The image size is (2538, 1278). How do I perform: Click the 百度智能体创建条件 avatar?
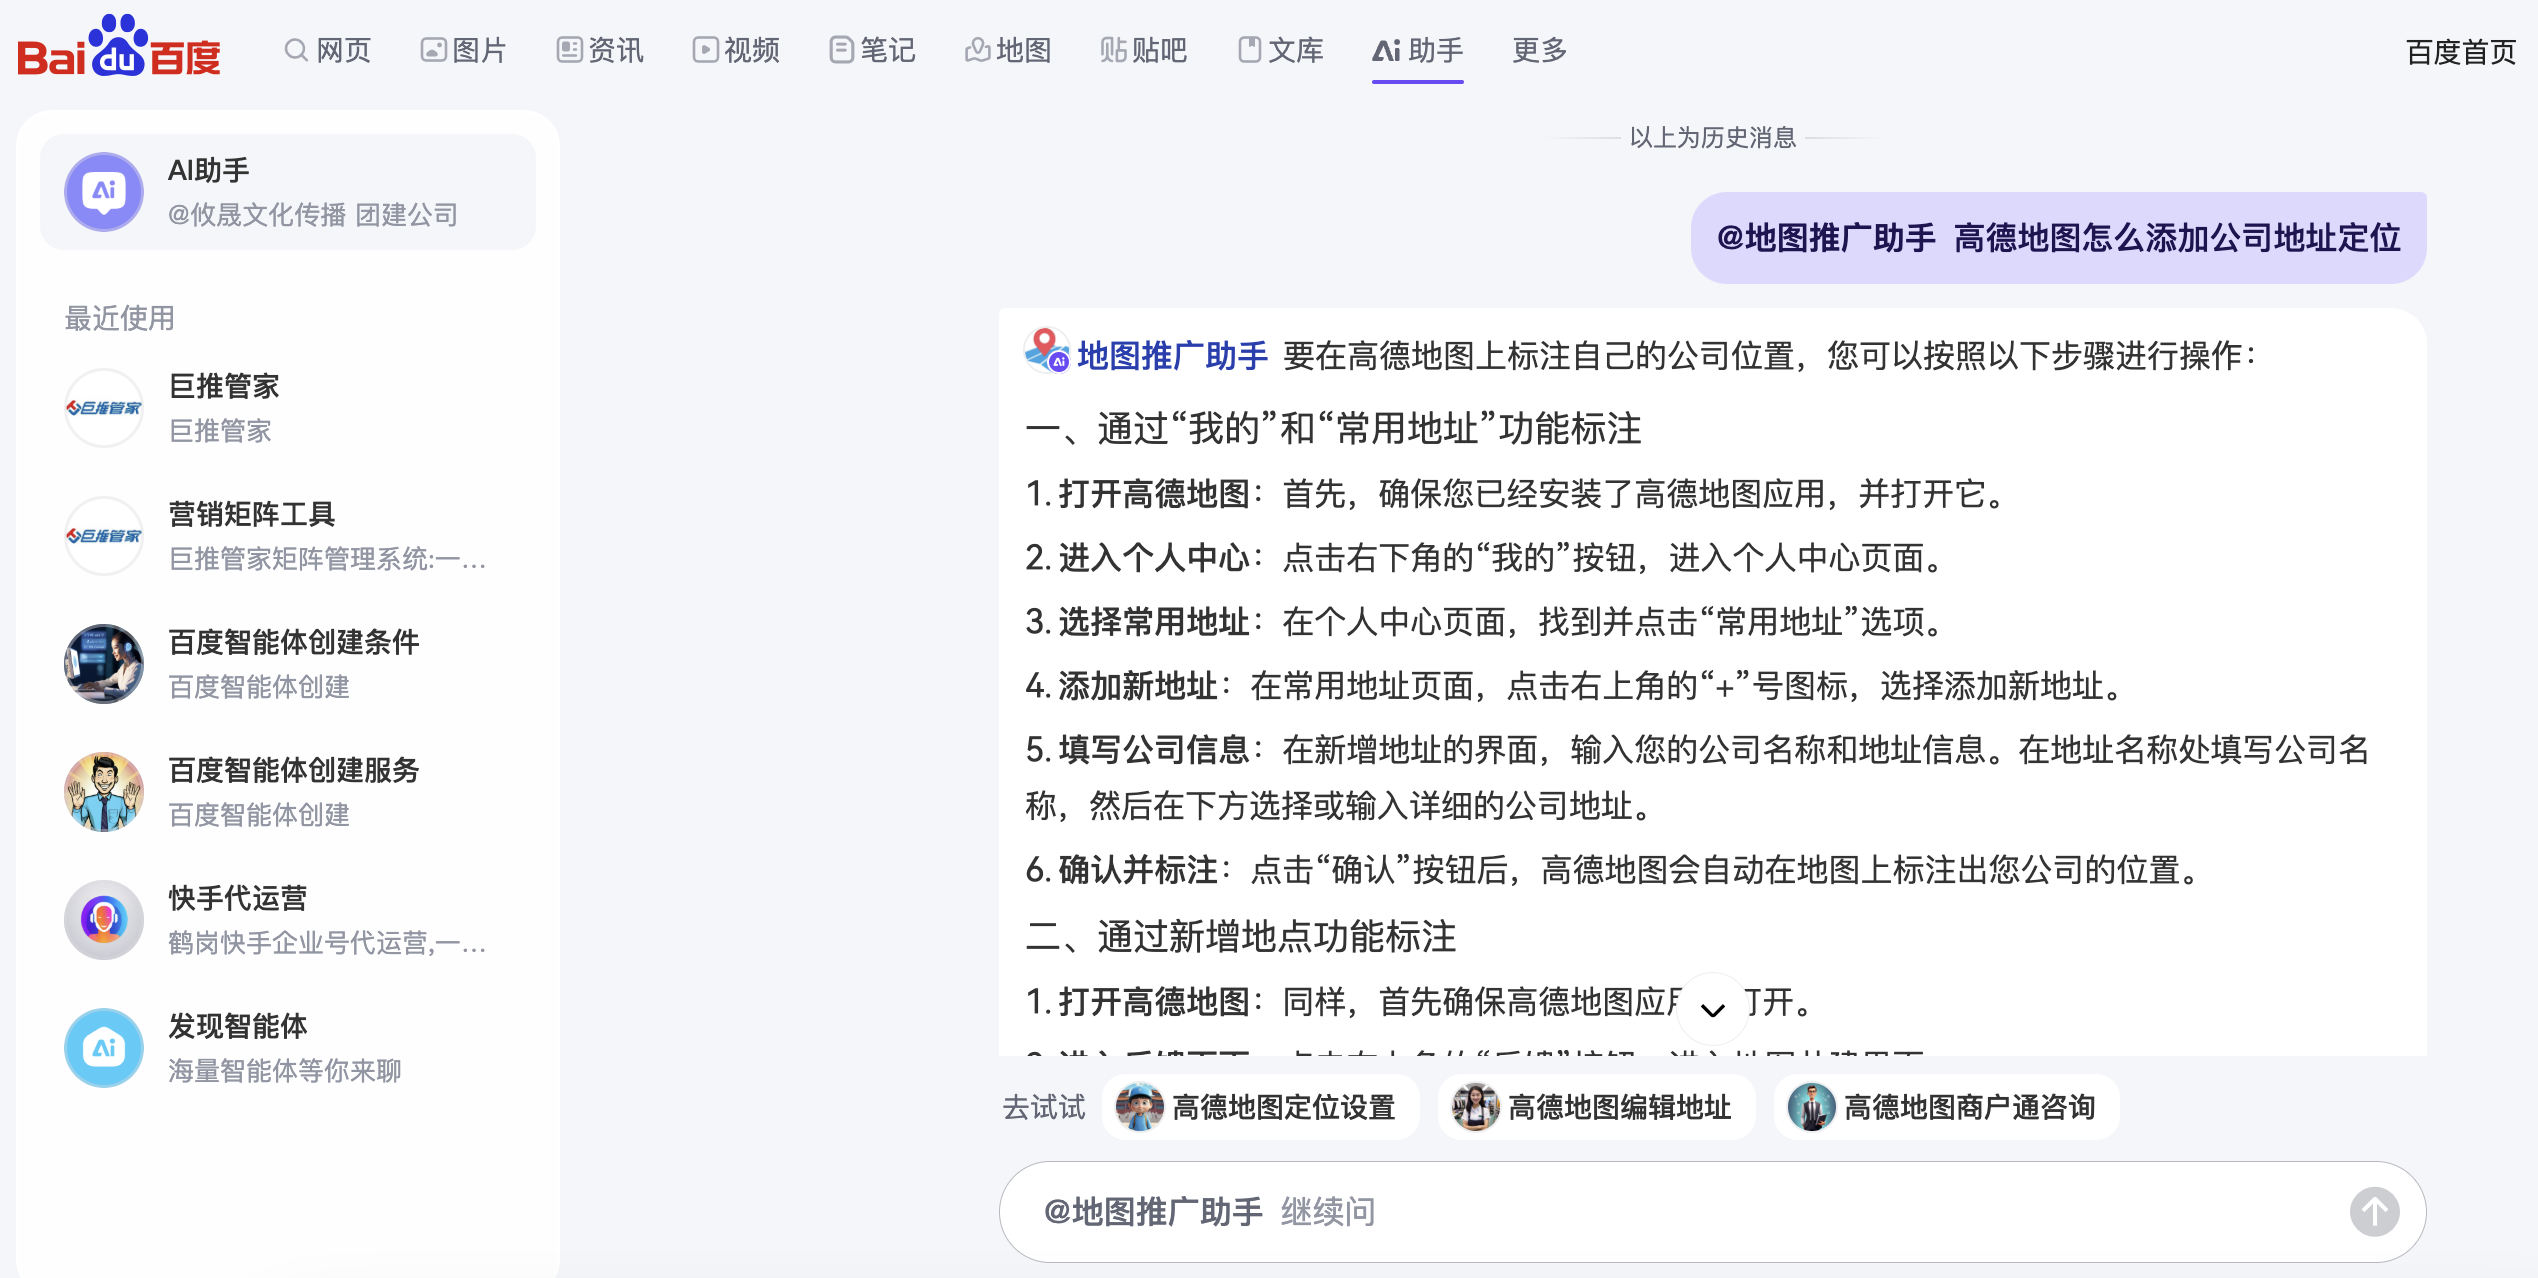coord(104,664)
